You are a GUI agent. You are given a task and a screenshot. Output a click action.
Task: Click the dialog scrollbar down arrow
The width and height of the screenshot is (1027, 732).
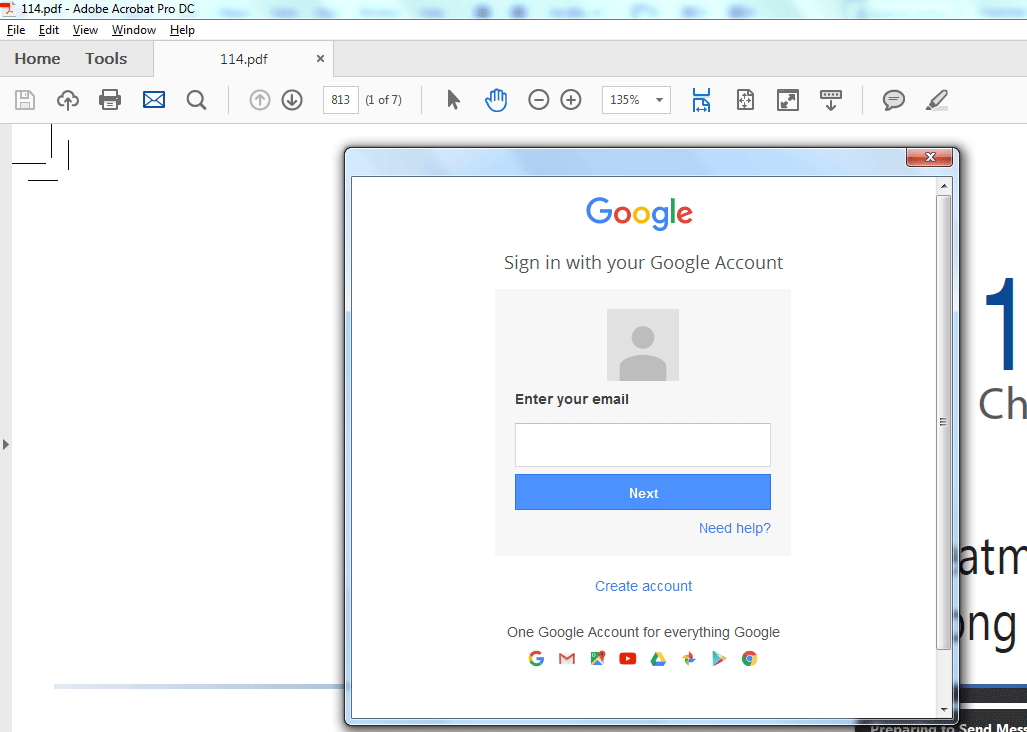[944, 709]
